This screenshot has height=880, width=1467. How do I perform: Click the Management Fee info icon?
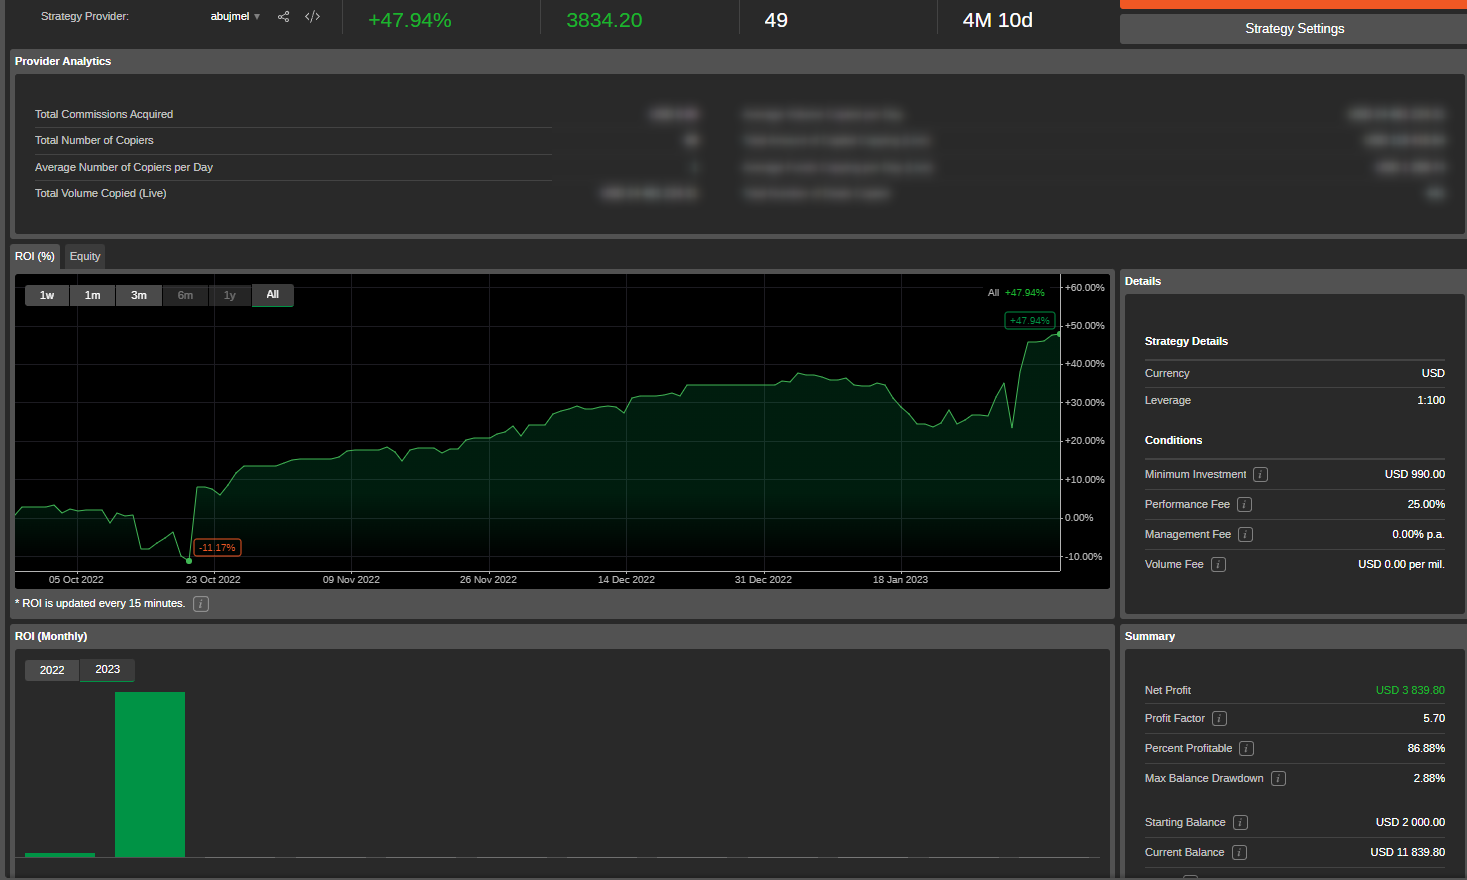click(x=1245, y=535)
